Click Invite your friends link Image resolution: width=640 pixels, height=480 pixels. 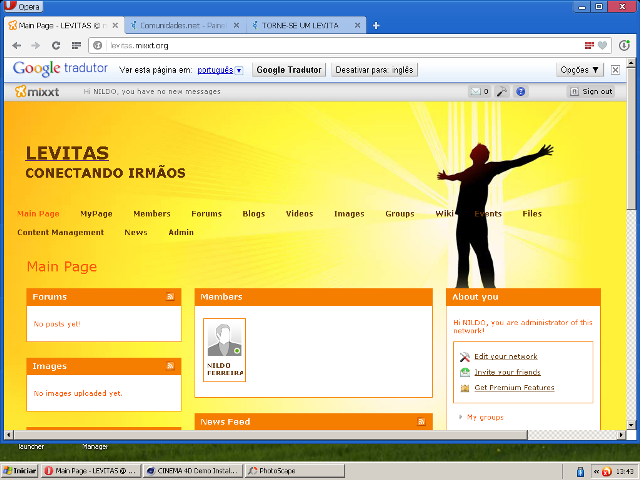[507, 372]
